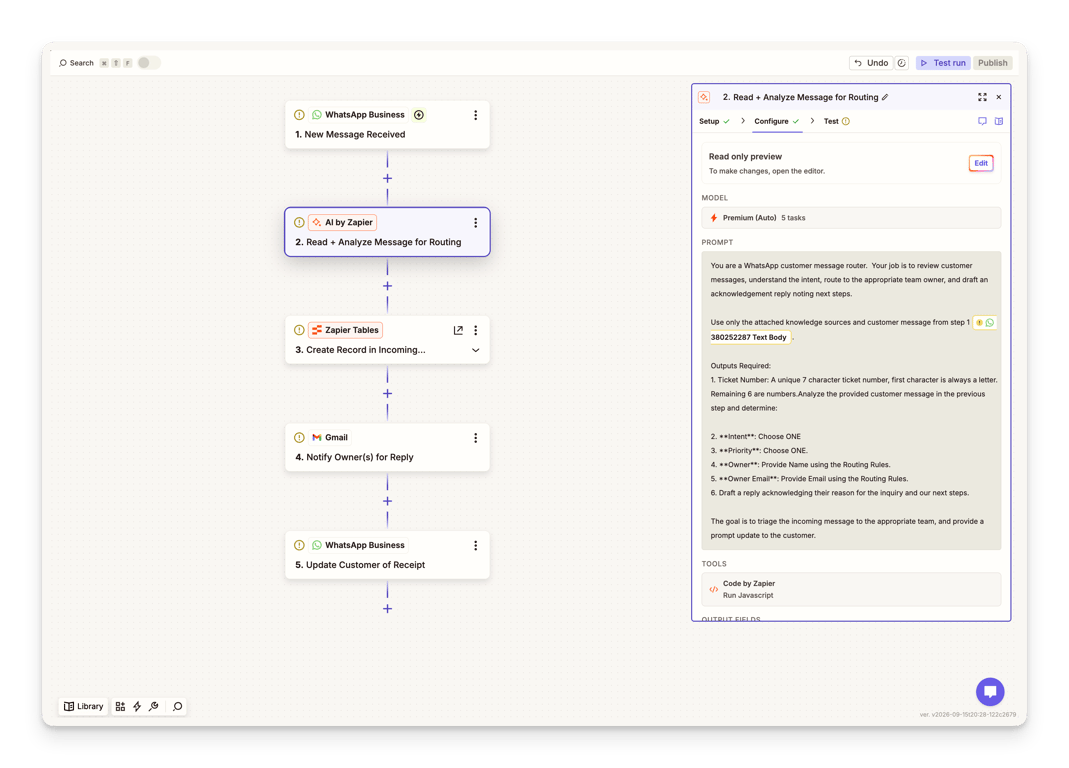Click the warning icon on step 1 New Message Received
The width and height of the screenshot is (1069, 768).
[299, 115]
